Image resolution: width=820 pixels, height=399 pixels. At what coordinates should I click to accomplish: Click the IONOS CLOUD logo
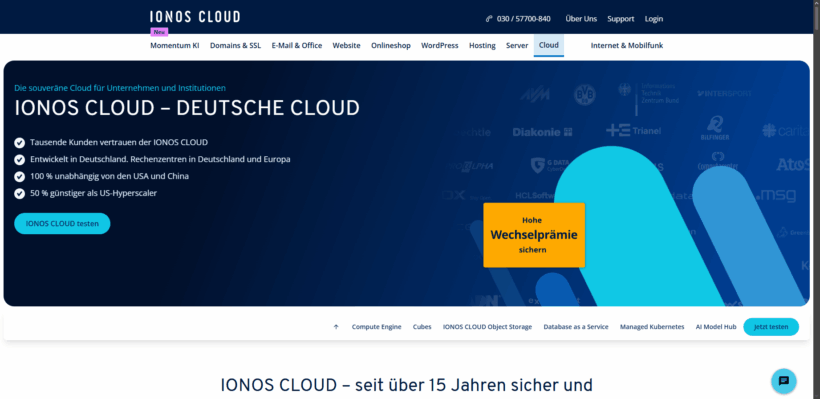(195, 17)
